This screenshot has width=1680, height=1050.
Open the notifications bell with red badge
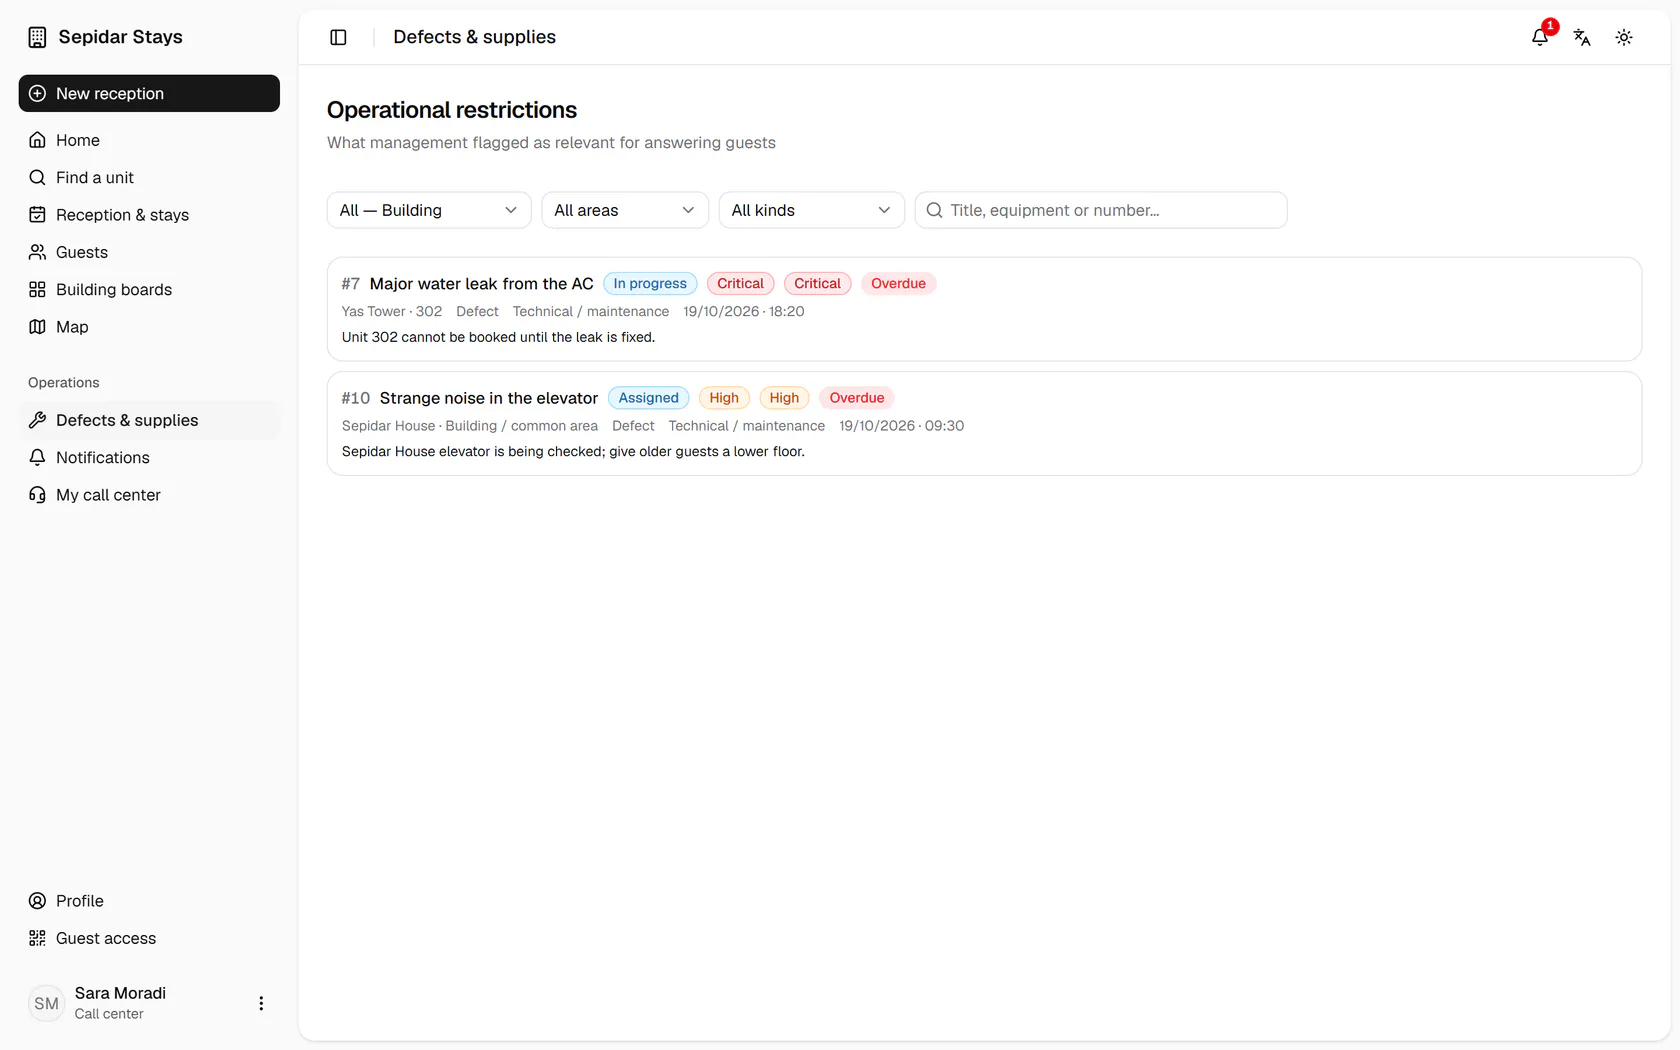[1540, 37]
